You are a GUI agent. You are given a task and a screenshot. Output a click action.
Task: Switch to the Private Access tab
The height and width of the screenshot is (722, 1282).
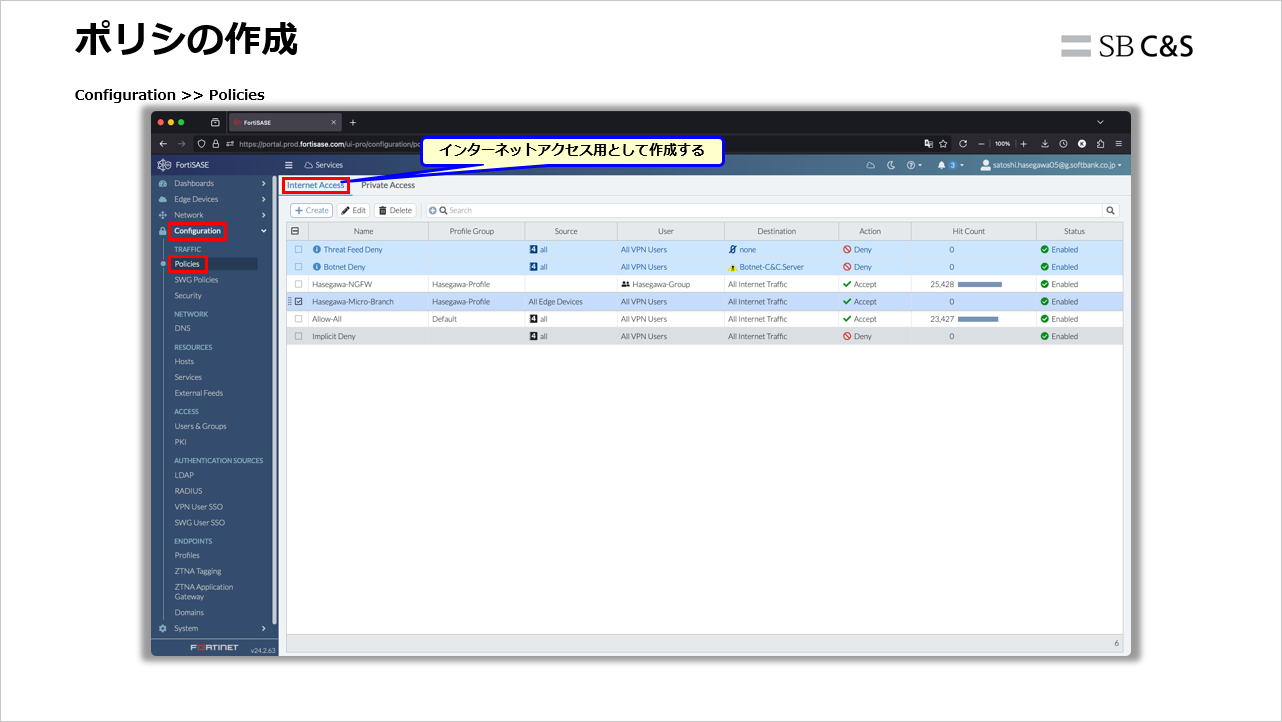(x=388, y=185)
